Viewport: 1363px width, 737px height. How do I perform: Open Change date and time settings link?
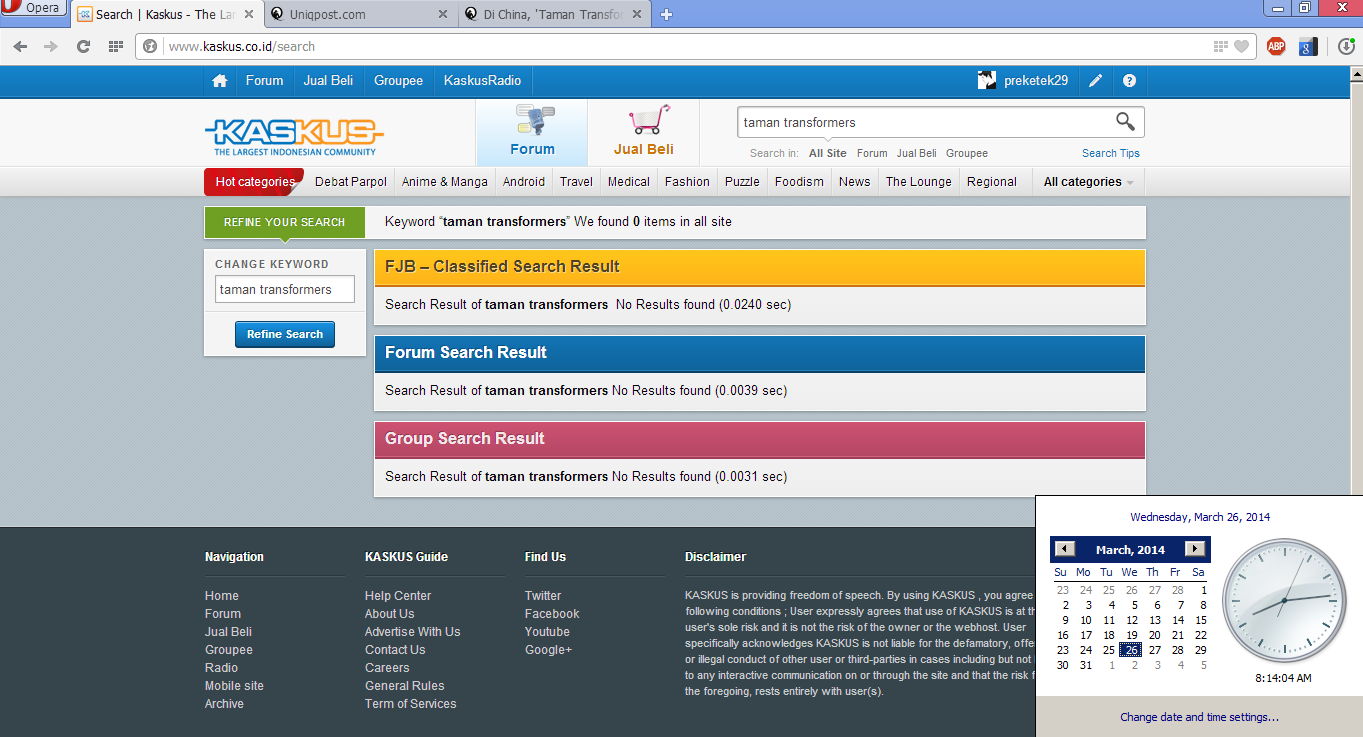(x=1199, y=717)
